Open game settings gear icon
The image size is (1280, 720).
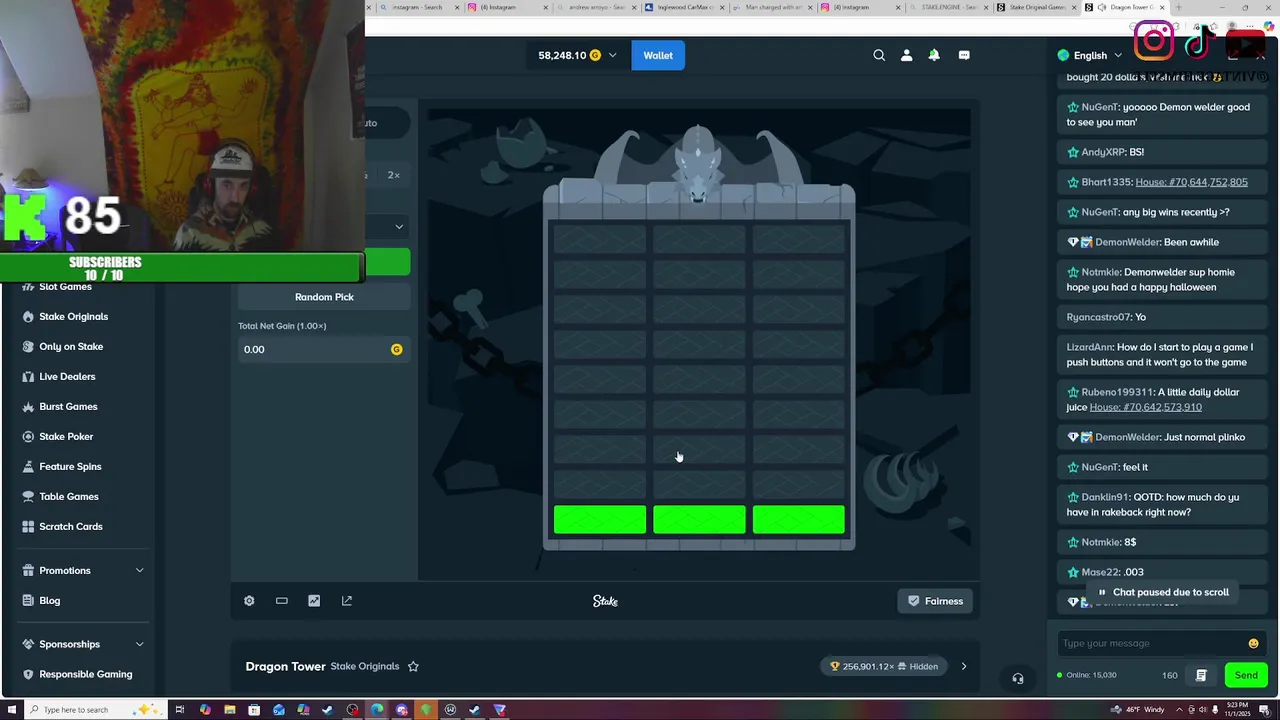(249, 601)
